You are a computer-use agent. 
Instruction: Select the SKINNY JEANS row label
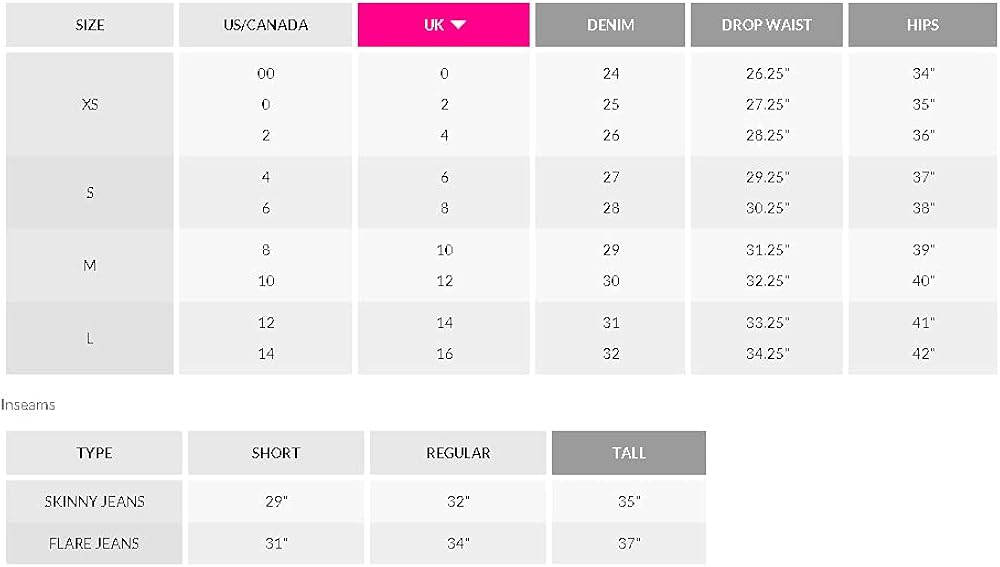point(94,501)
